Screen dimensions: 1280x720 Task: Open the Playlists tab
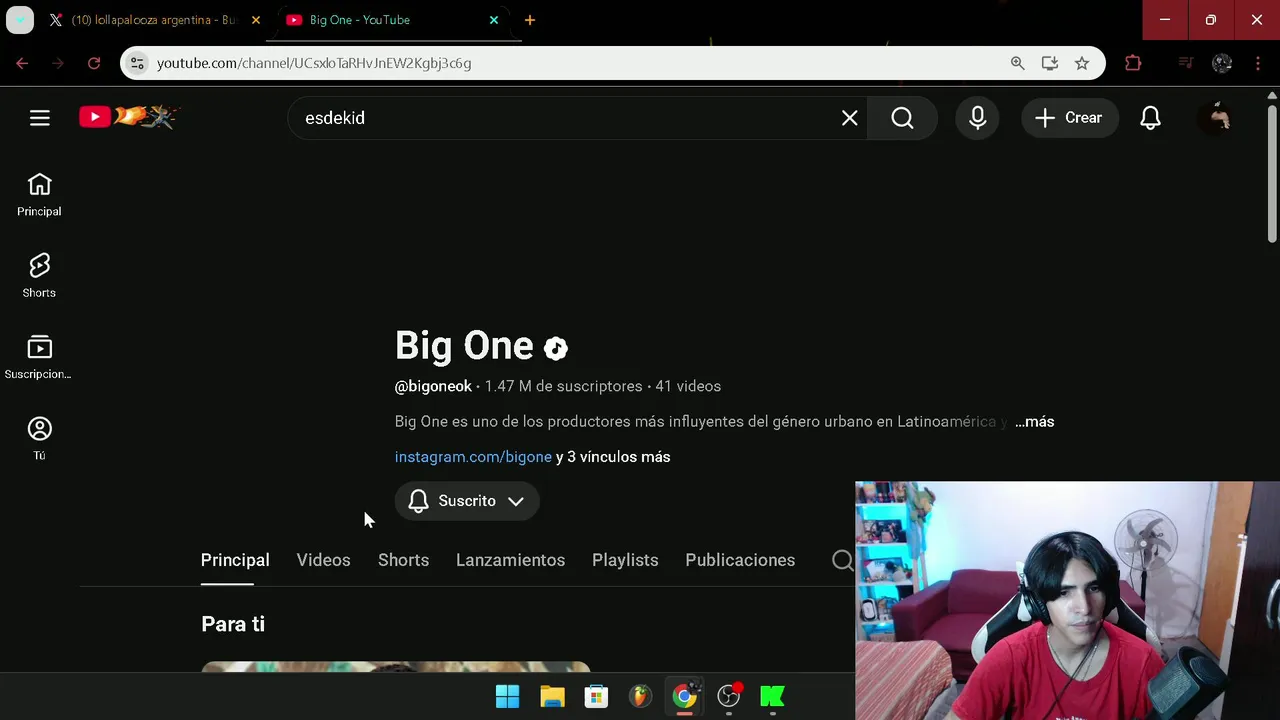[x=625, y=560]
